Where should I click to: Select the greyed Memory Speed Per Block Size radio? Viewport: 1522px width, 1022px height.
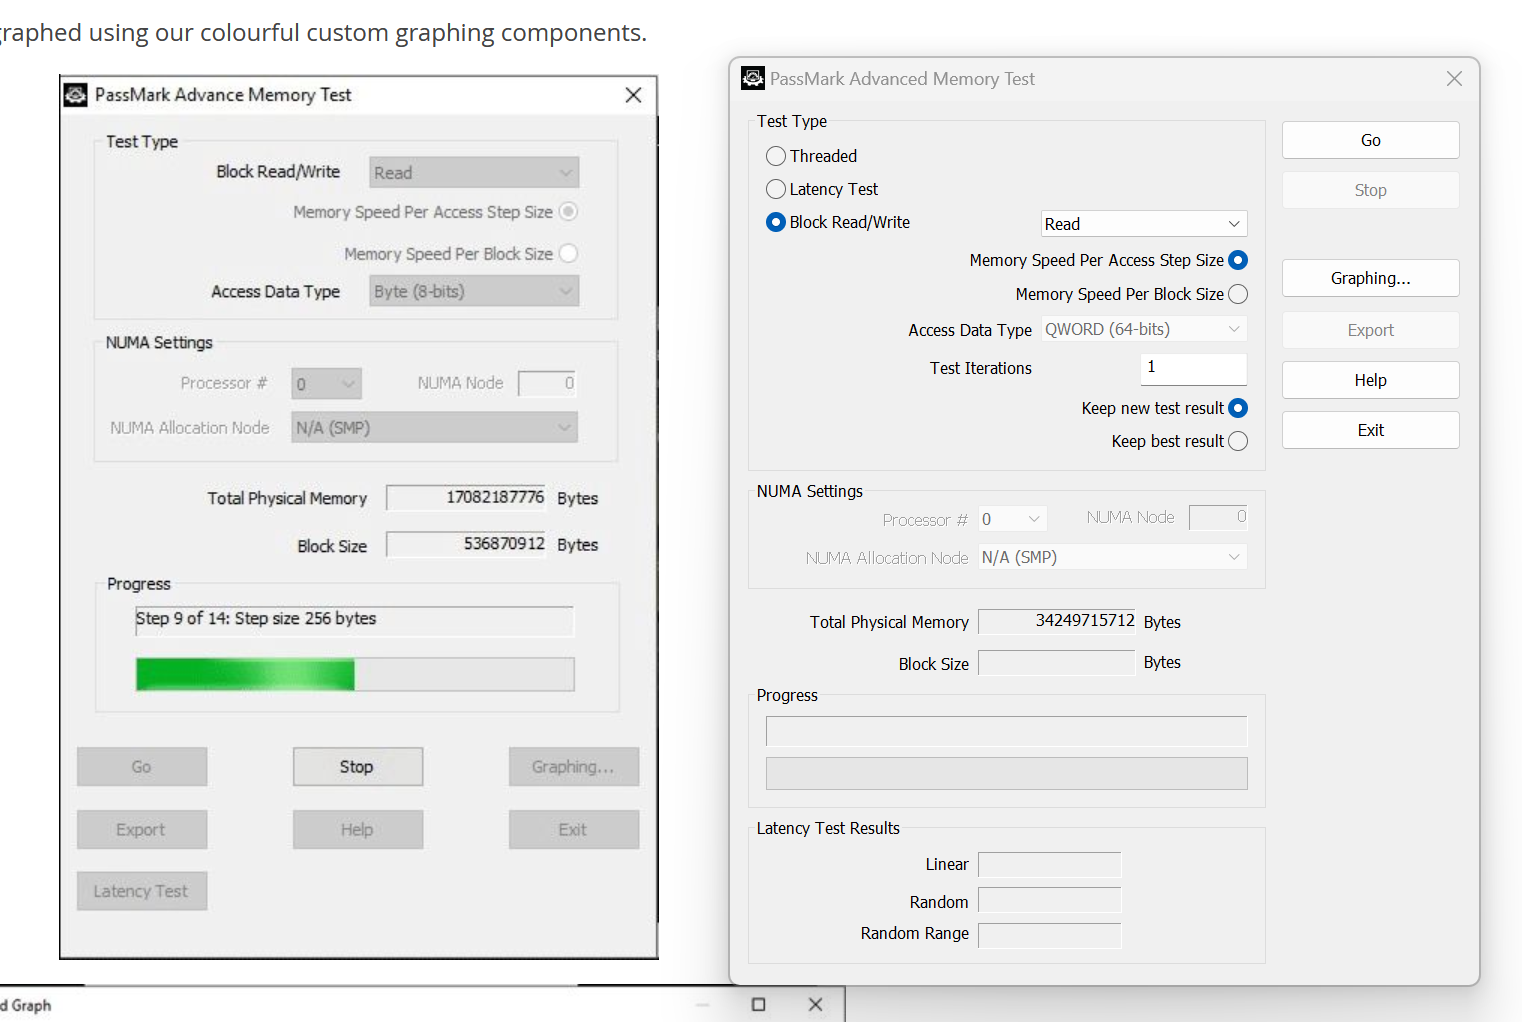point(569,253)
